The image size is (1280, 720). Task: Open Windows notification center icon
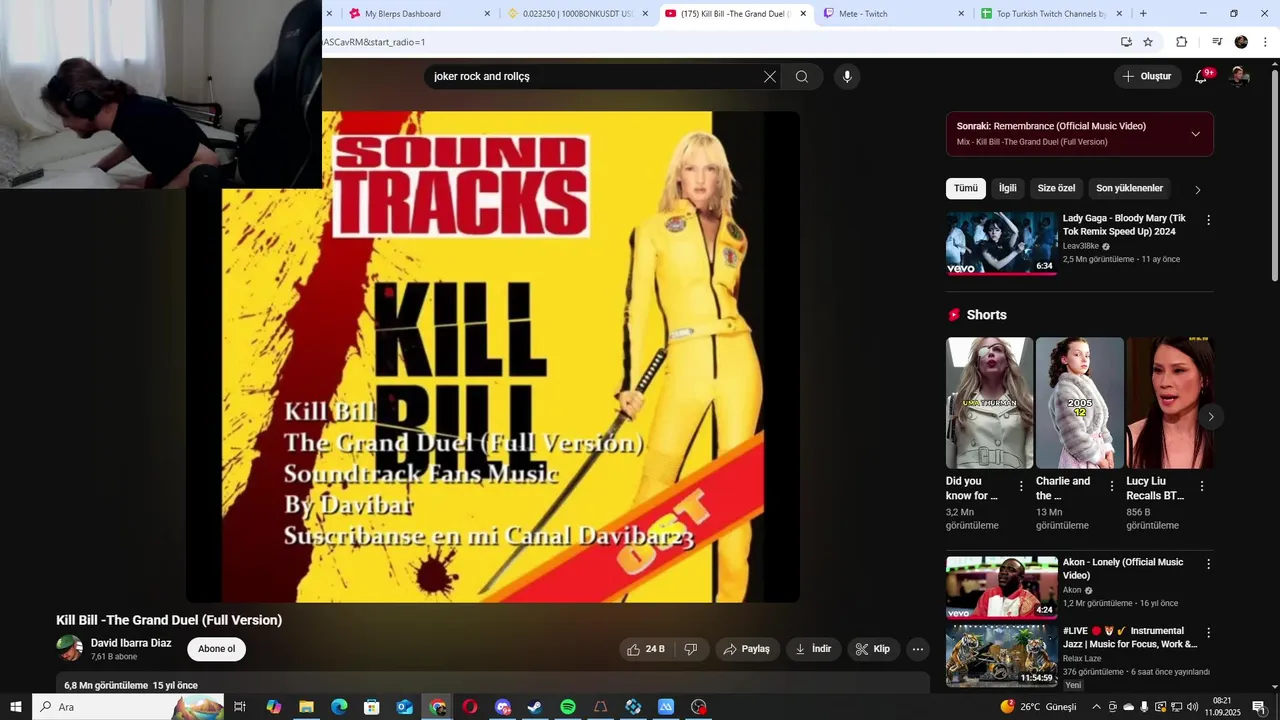click(1258, 707)
